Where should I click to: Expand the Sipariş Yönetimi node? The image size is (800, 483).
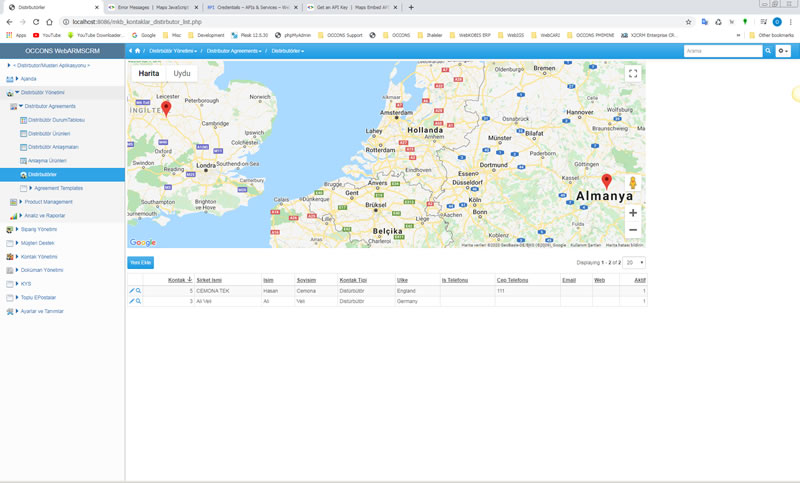pyautogui.click(x=17, y=229)
